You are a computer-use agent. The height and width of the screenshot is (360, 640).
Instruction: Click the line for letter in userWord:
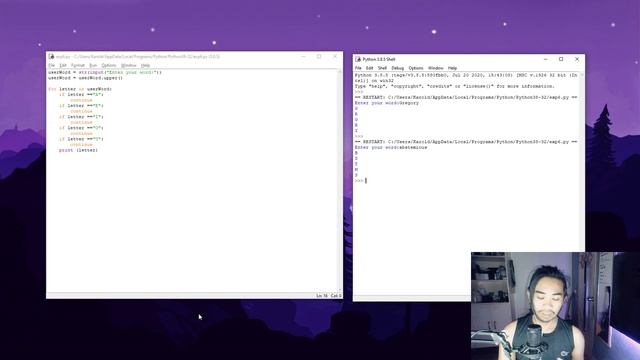[x=80, y=89]
